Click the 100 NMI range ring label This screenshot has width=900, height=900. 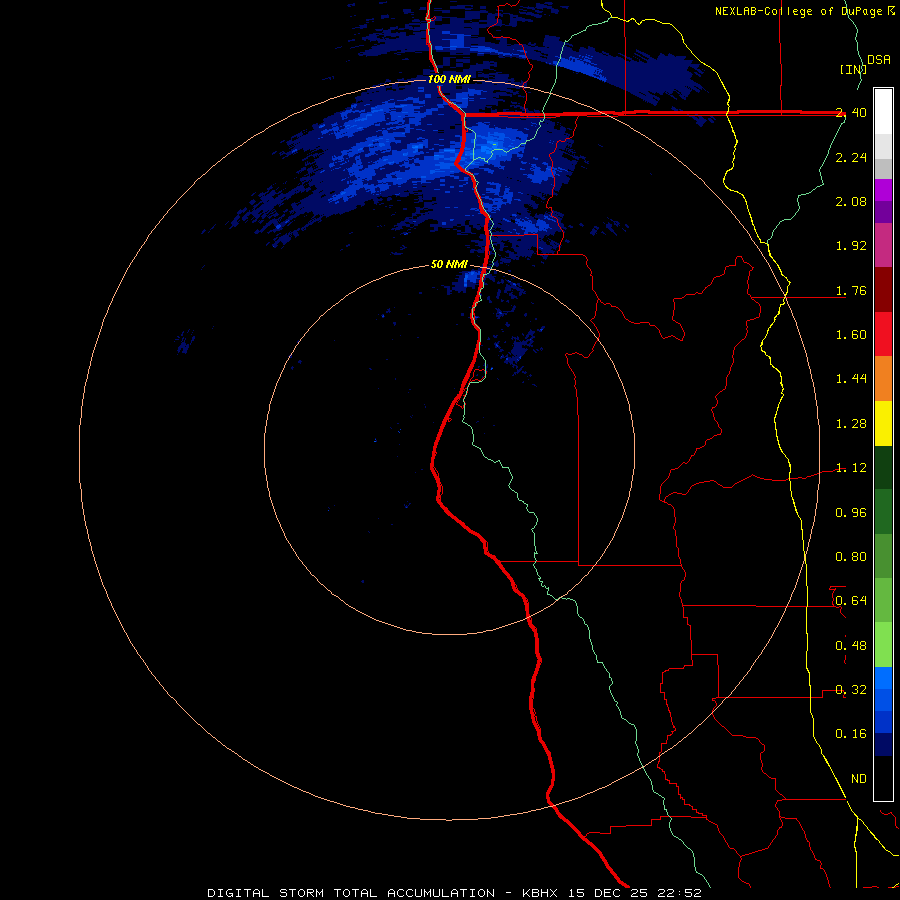pyautogui.click(x=449, y=79)
